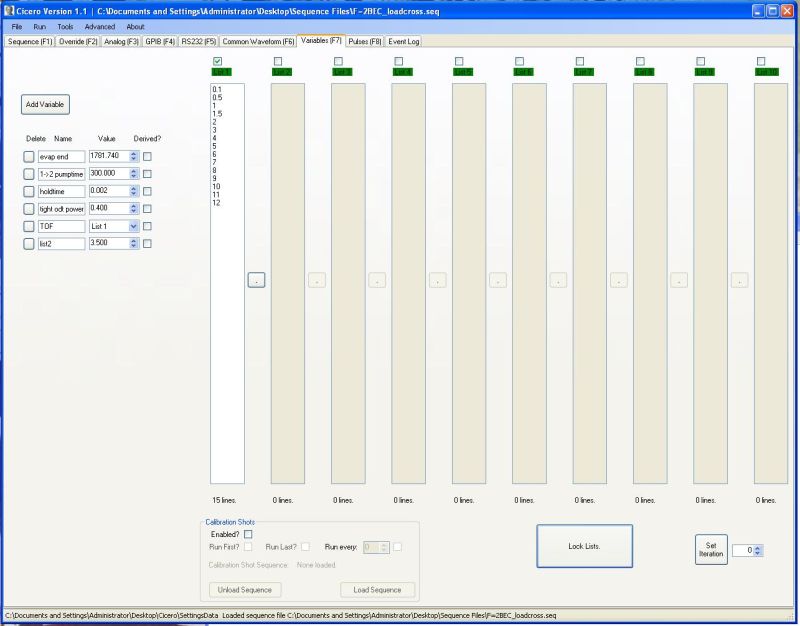800x626 pixels.
Task: Switch to the Analog (F3) tab
Action: click(121, 41)
